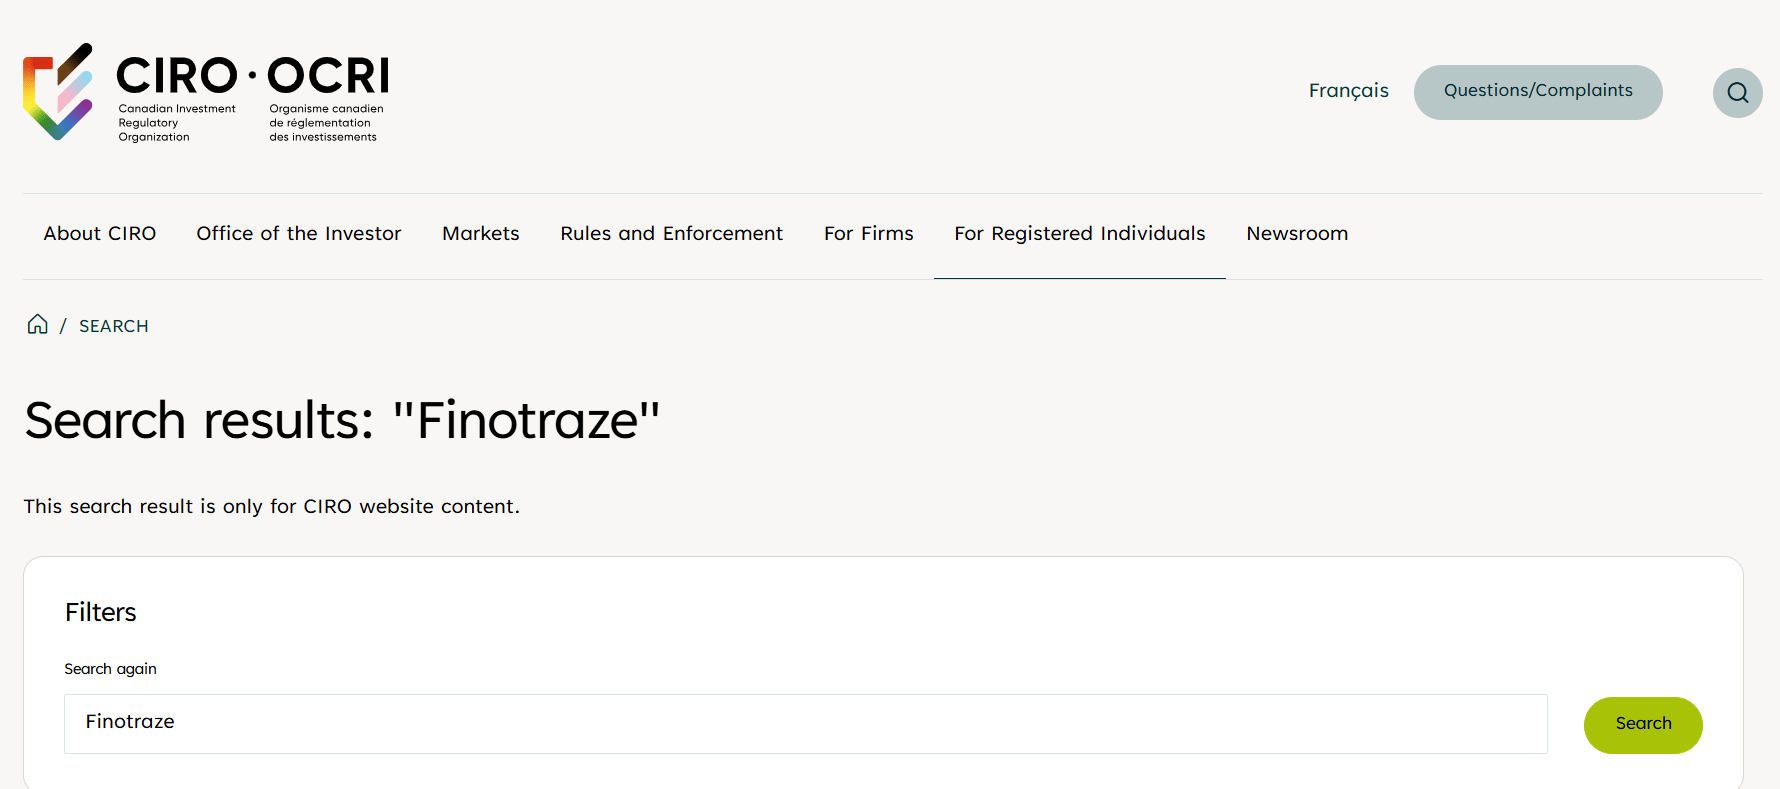
Task: Click the Search results "Finotraze" heading
Action: click(342, 420)
